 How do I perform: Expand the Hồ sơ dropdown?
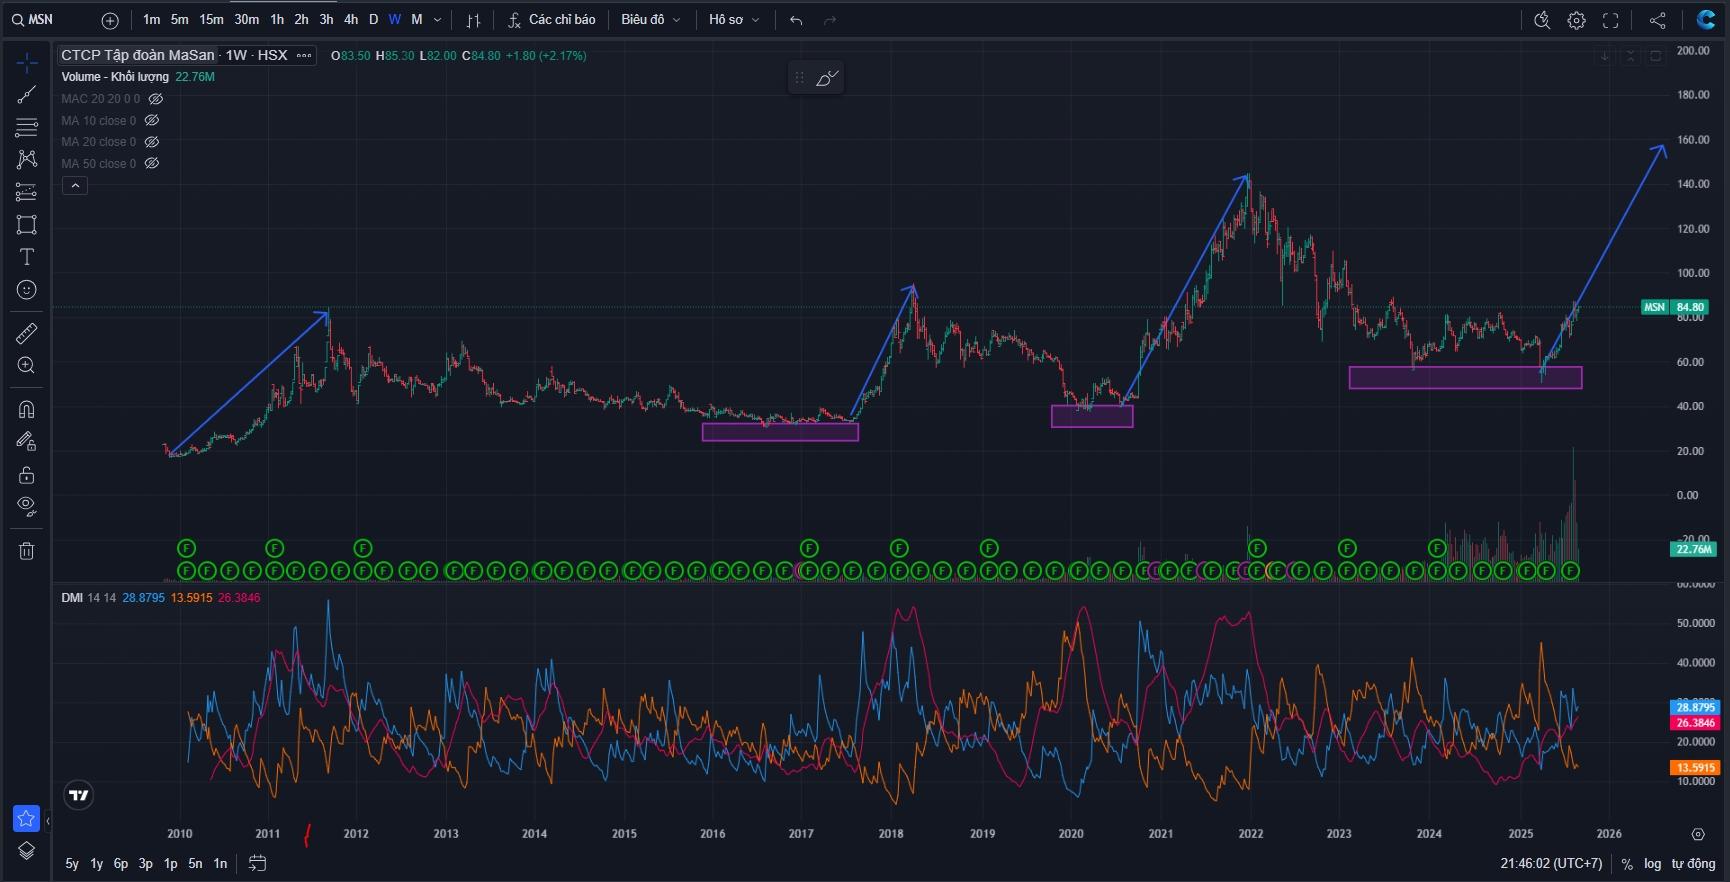click(734, 20)
